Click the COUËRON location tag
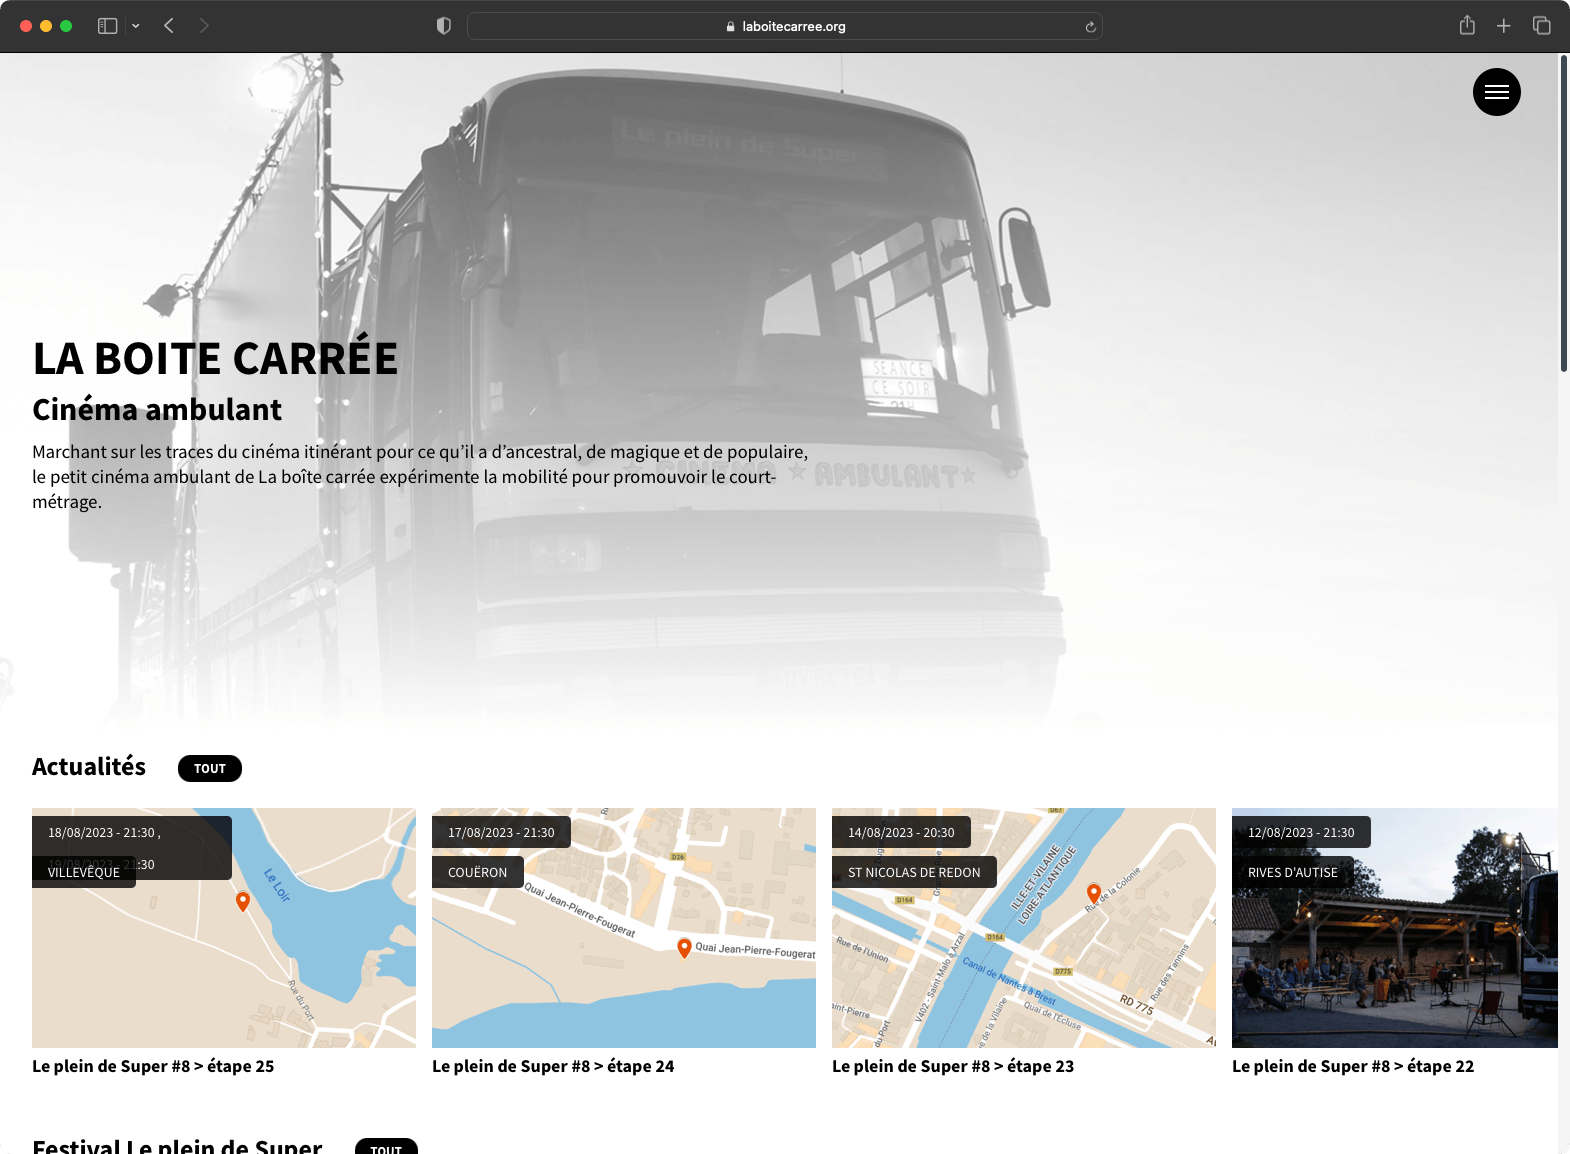Image resolution: width=1570 pixels, height=1154 pixels. pyautogui.click(x=478, y=872)
